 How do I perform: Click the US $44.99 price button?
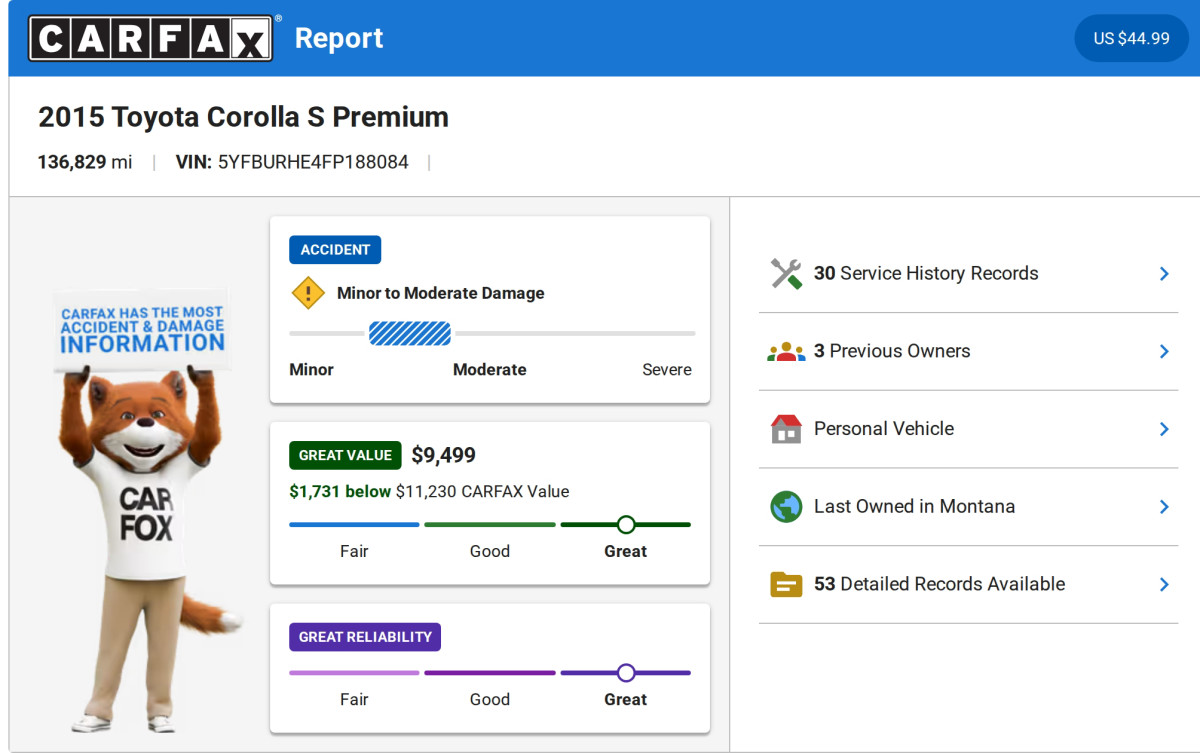[x=1131, y=38]
